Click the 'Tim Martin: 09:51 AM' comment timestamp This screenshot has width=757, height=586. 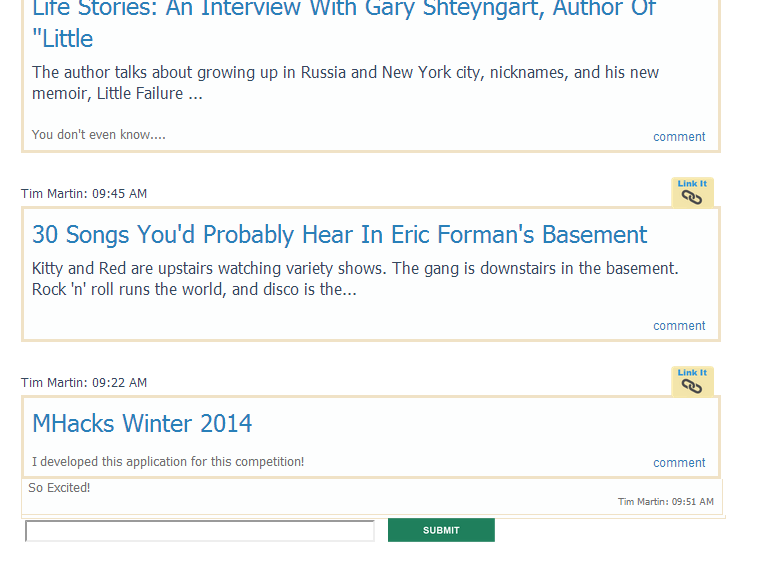(665, 502)
